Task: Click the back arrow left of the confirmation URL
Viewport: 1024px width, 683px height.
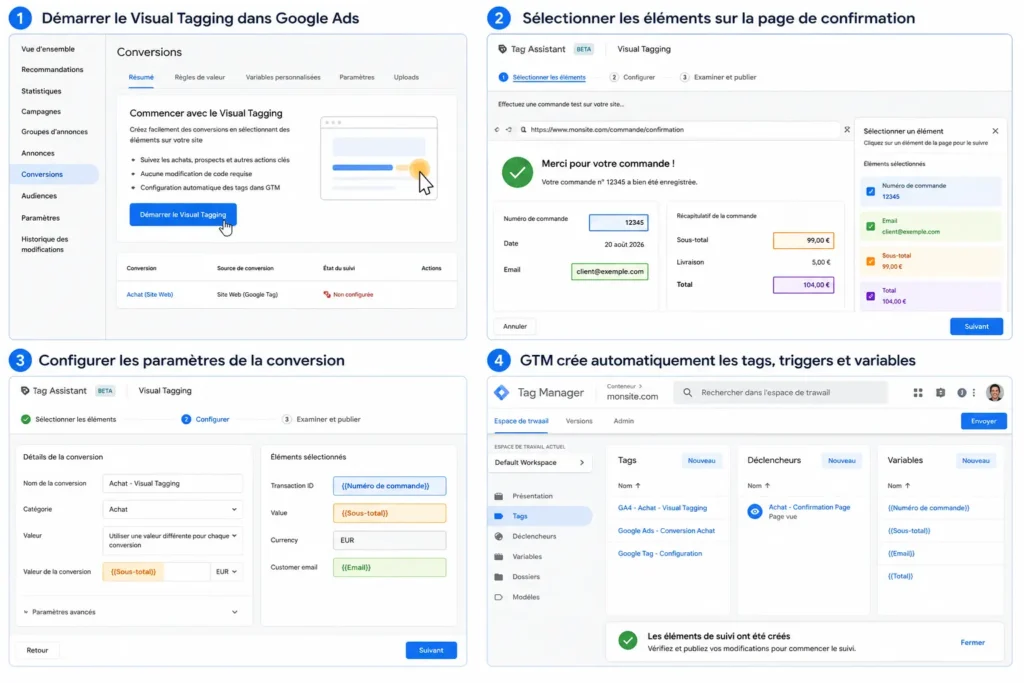Action: tap(497, 130)
